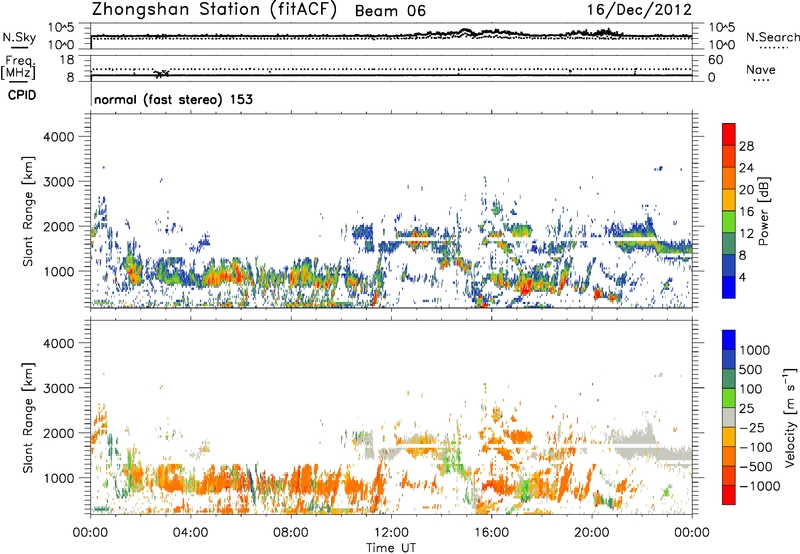The image size is (800, 554).
Task: Select the 12 label on power colorbar
Action: pos(746,234)
